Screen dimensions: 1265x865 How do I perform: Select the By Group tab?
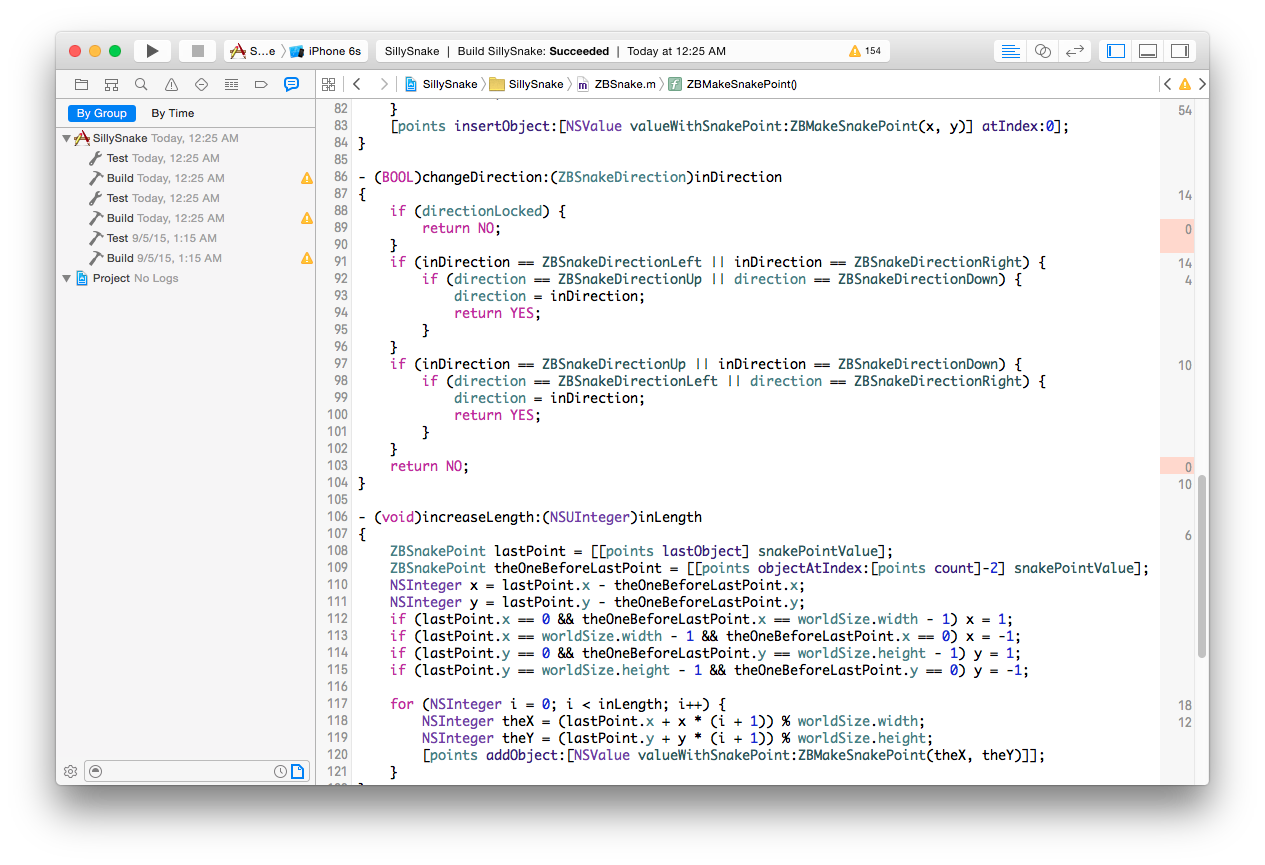click(101, 114)
